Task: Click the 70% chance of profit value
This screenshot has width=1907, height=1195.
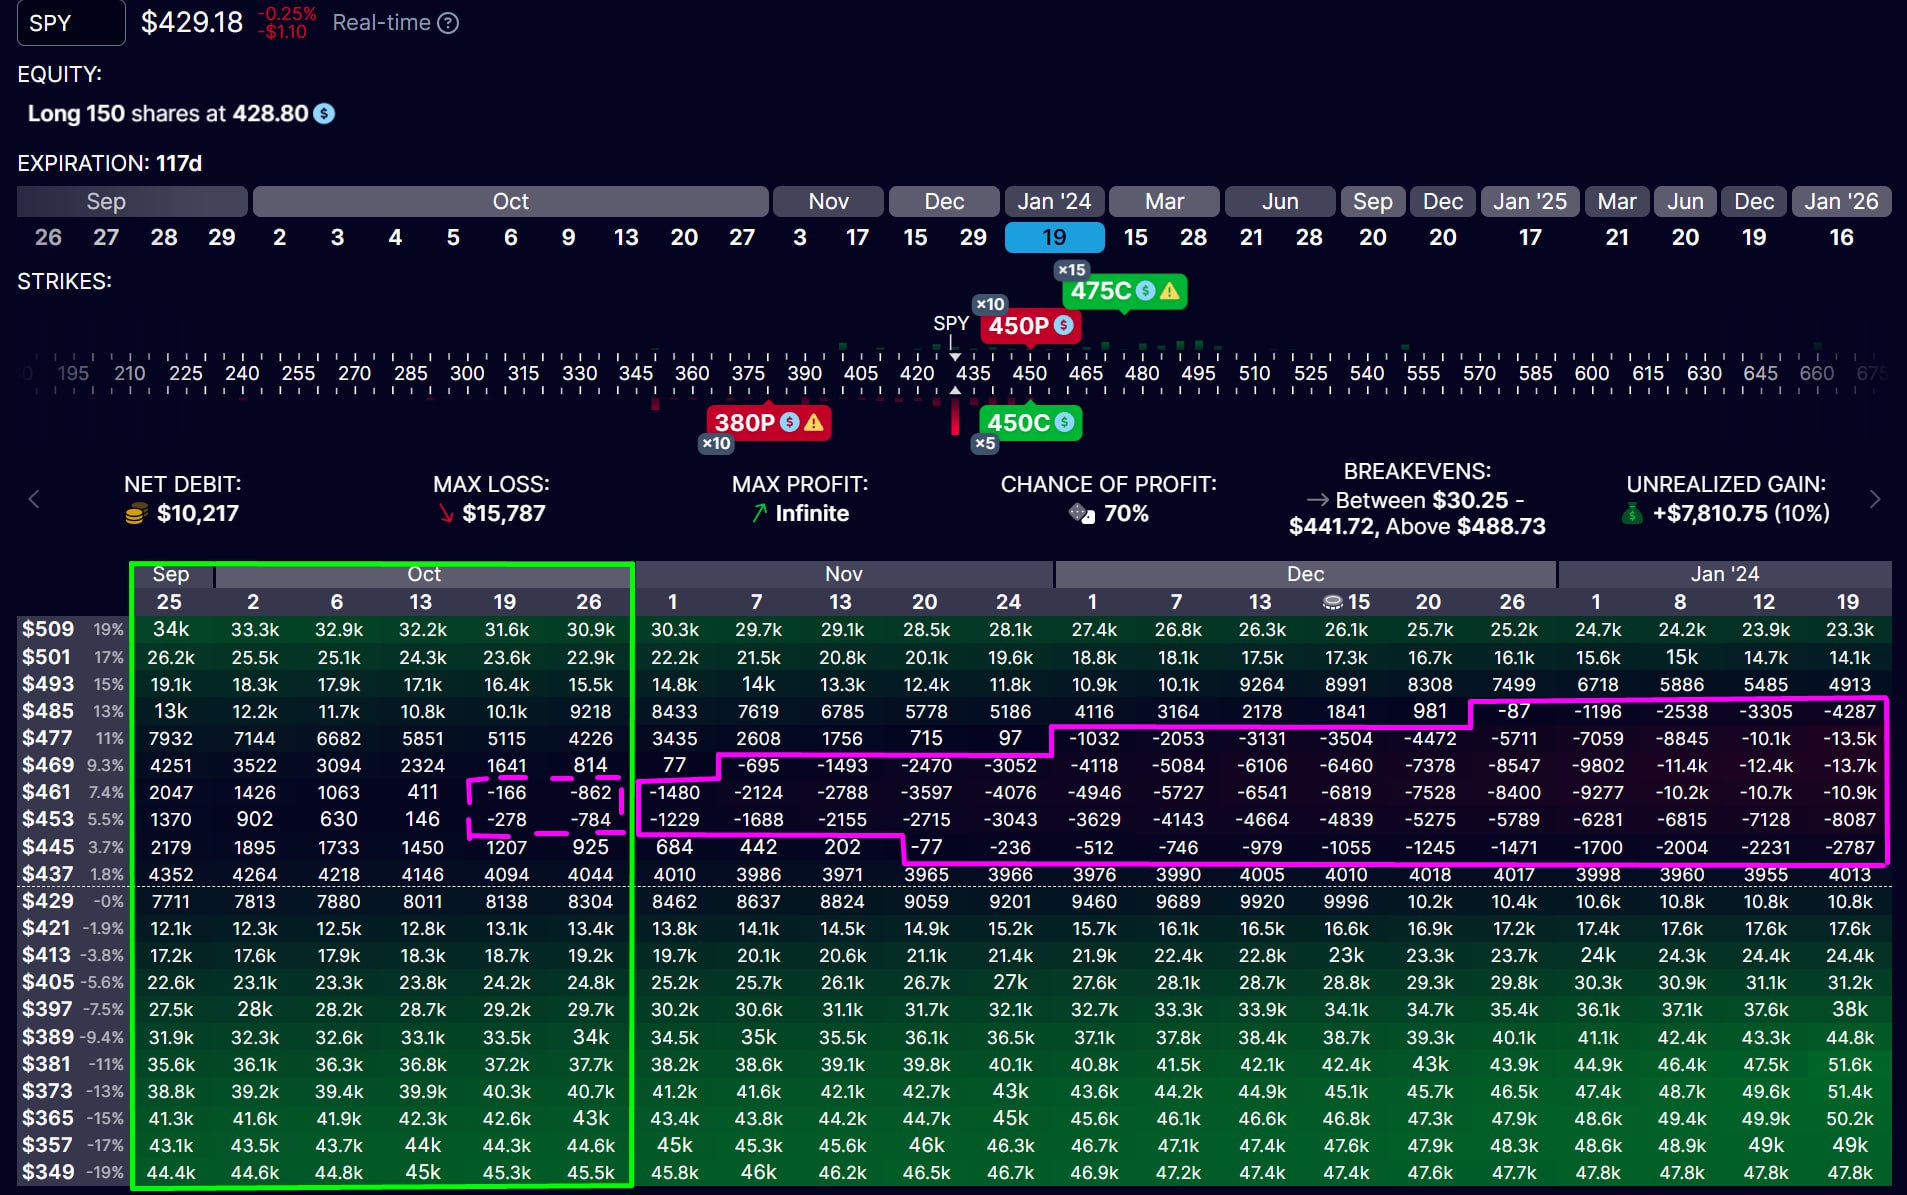Action: click(x=1126, y=514)
